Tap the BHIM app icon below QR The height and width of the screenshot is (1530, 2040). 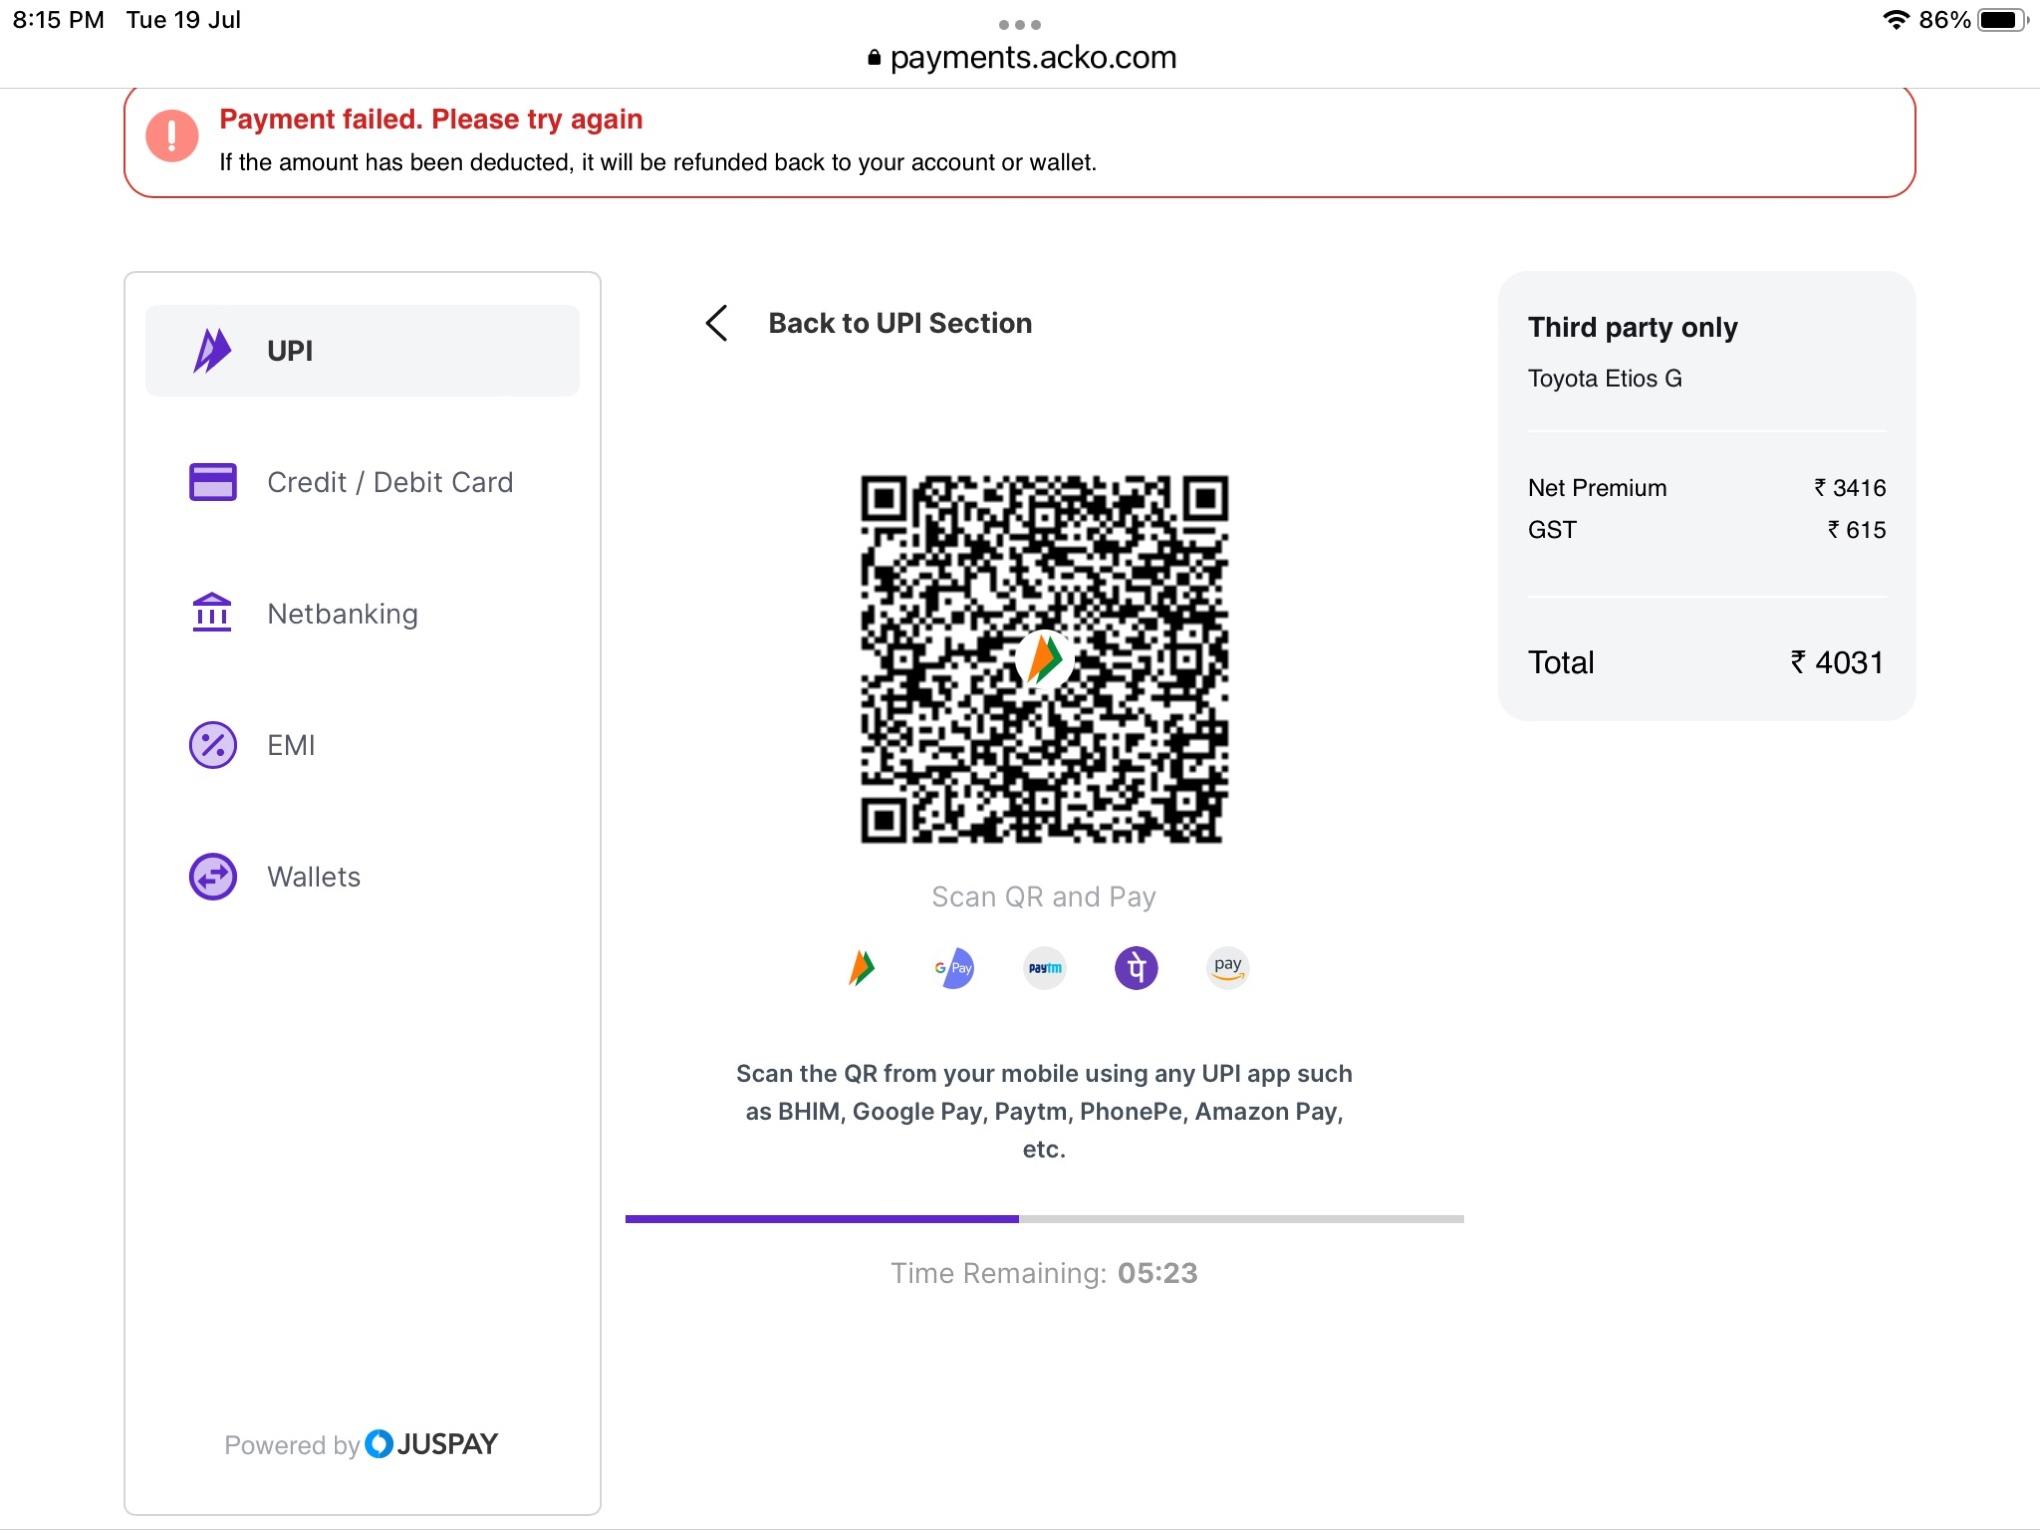pyautogui.click(x=862, y=968)
